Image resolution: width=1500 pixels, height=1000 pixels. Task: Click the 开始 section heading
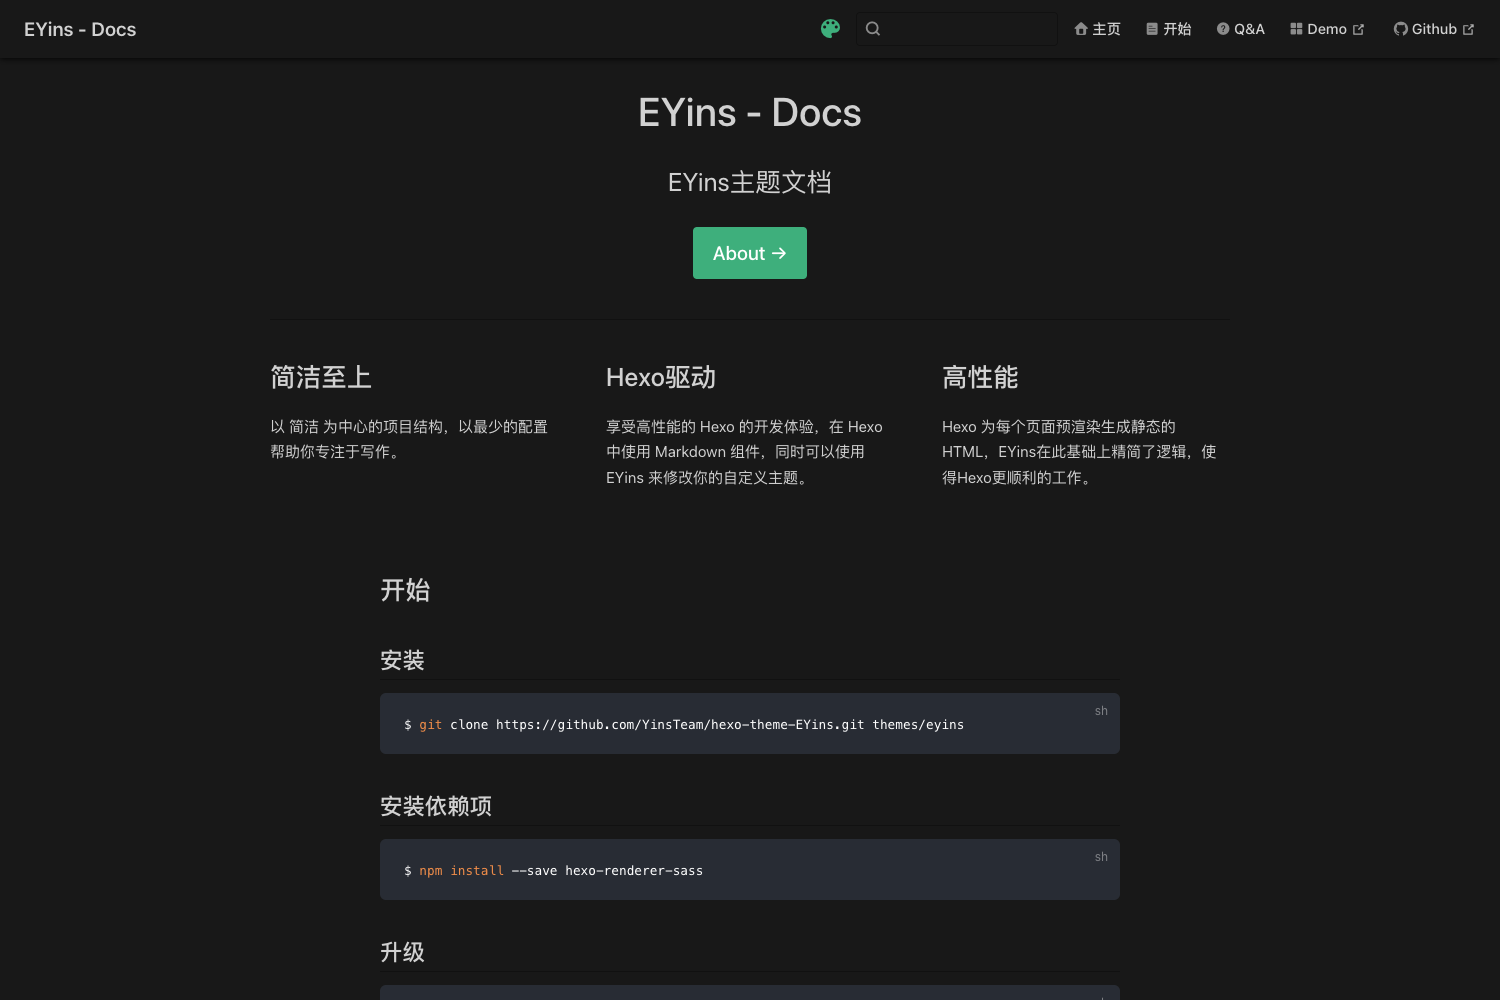pos(405,590)
